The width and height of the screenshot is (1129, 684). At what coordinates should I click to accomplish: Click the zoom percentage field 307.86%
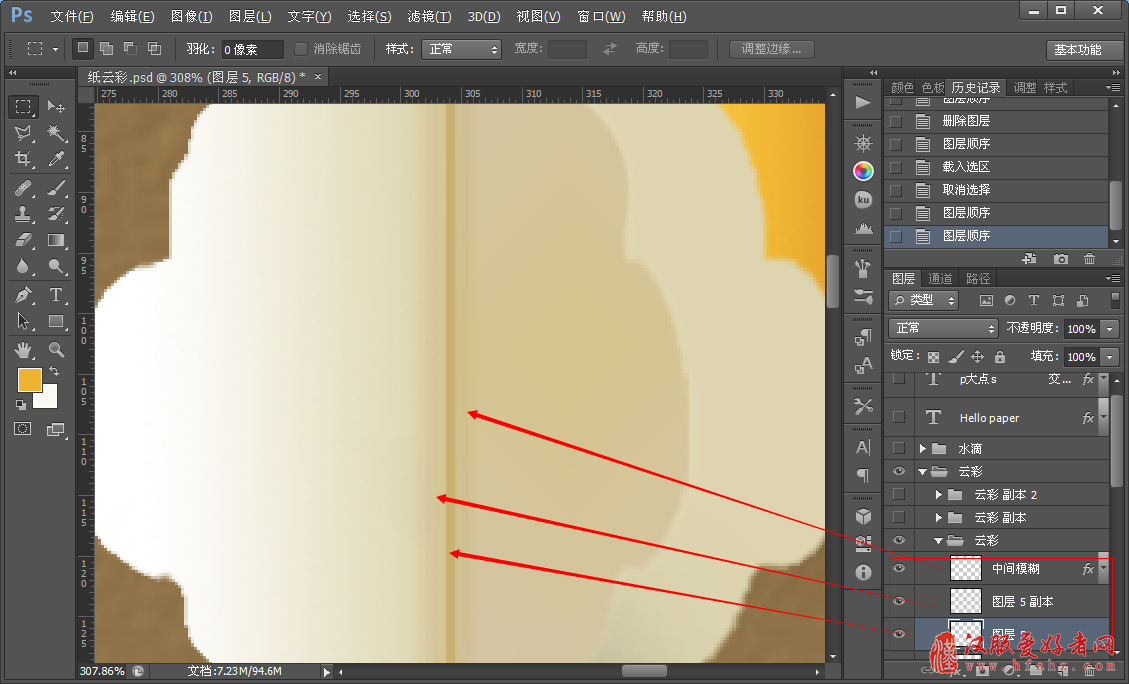pos(102,671)
